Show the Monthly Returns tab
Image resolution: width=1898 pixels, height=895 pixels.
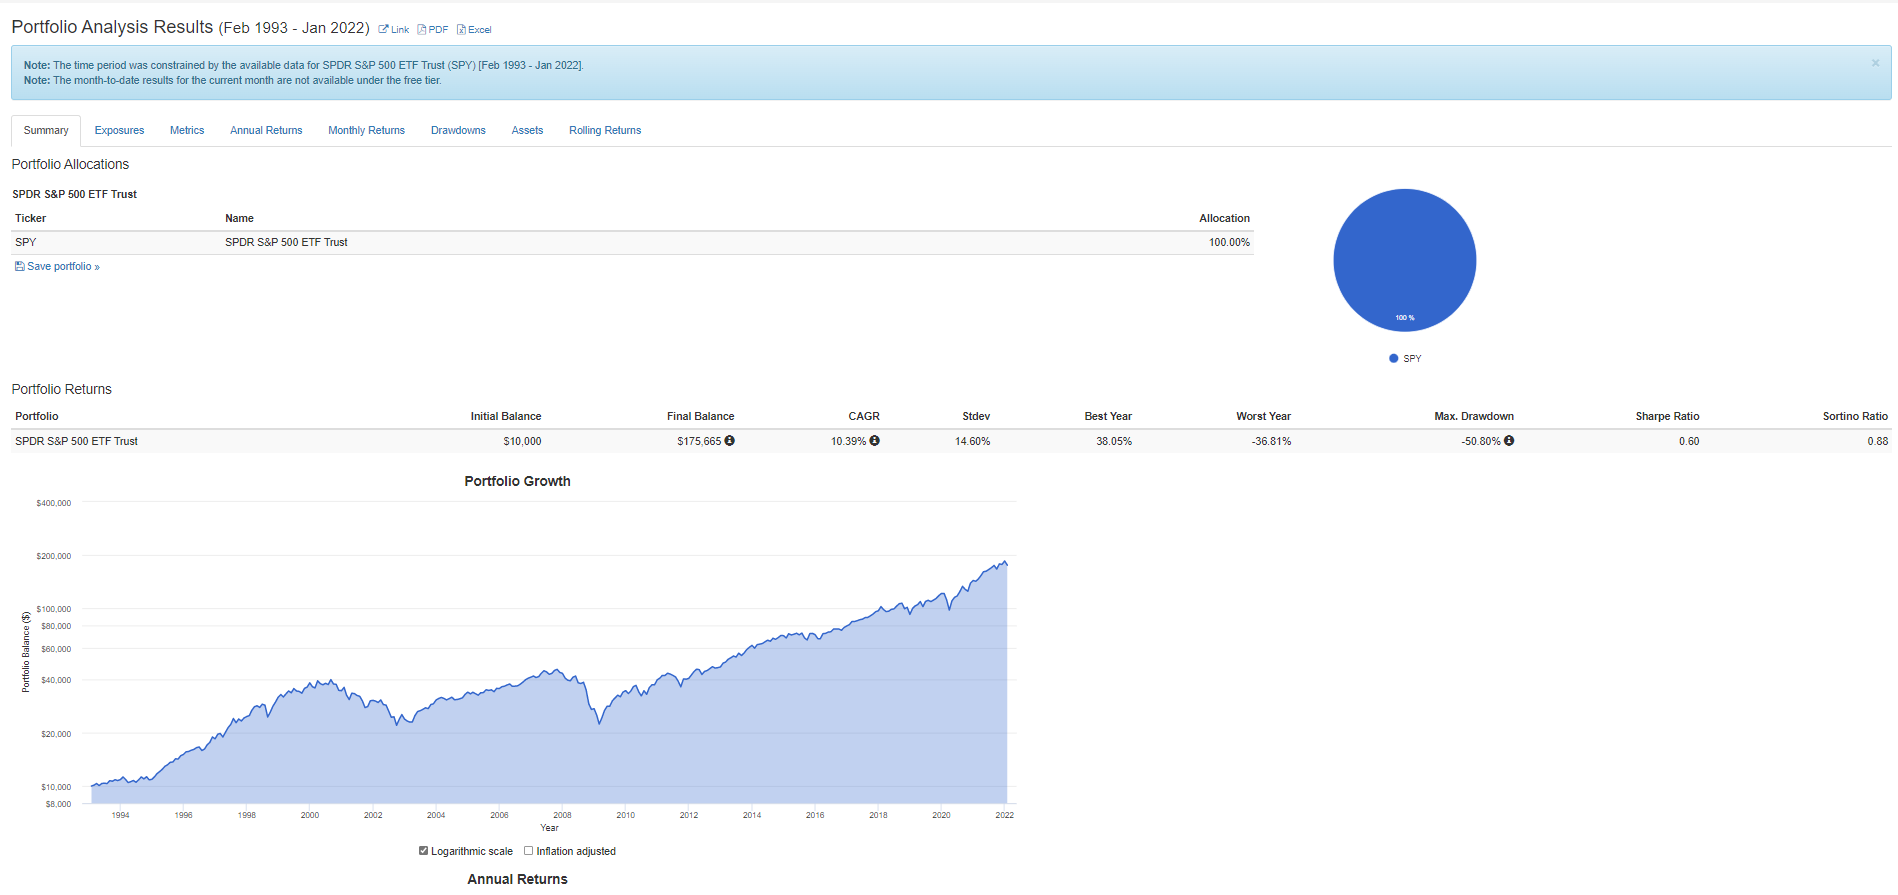[x=366, y=131]
